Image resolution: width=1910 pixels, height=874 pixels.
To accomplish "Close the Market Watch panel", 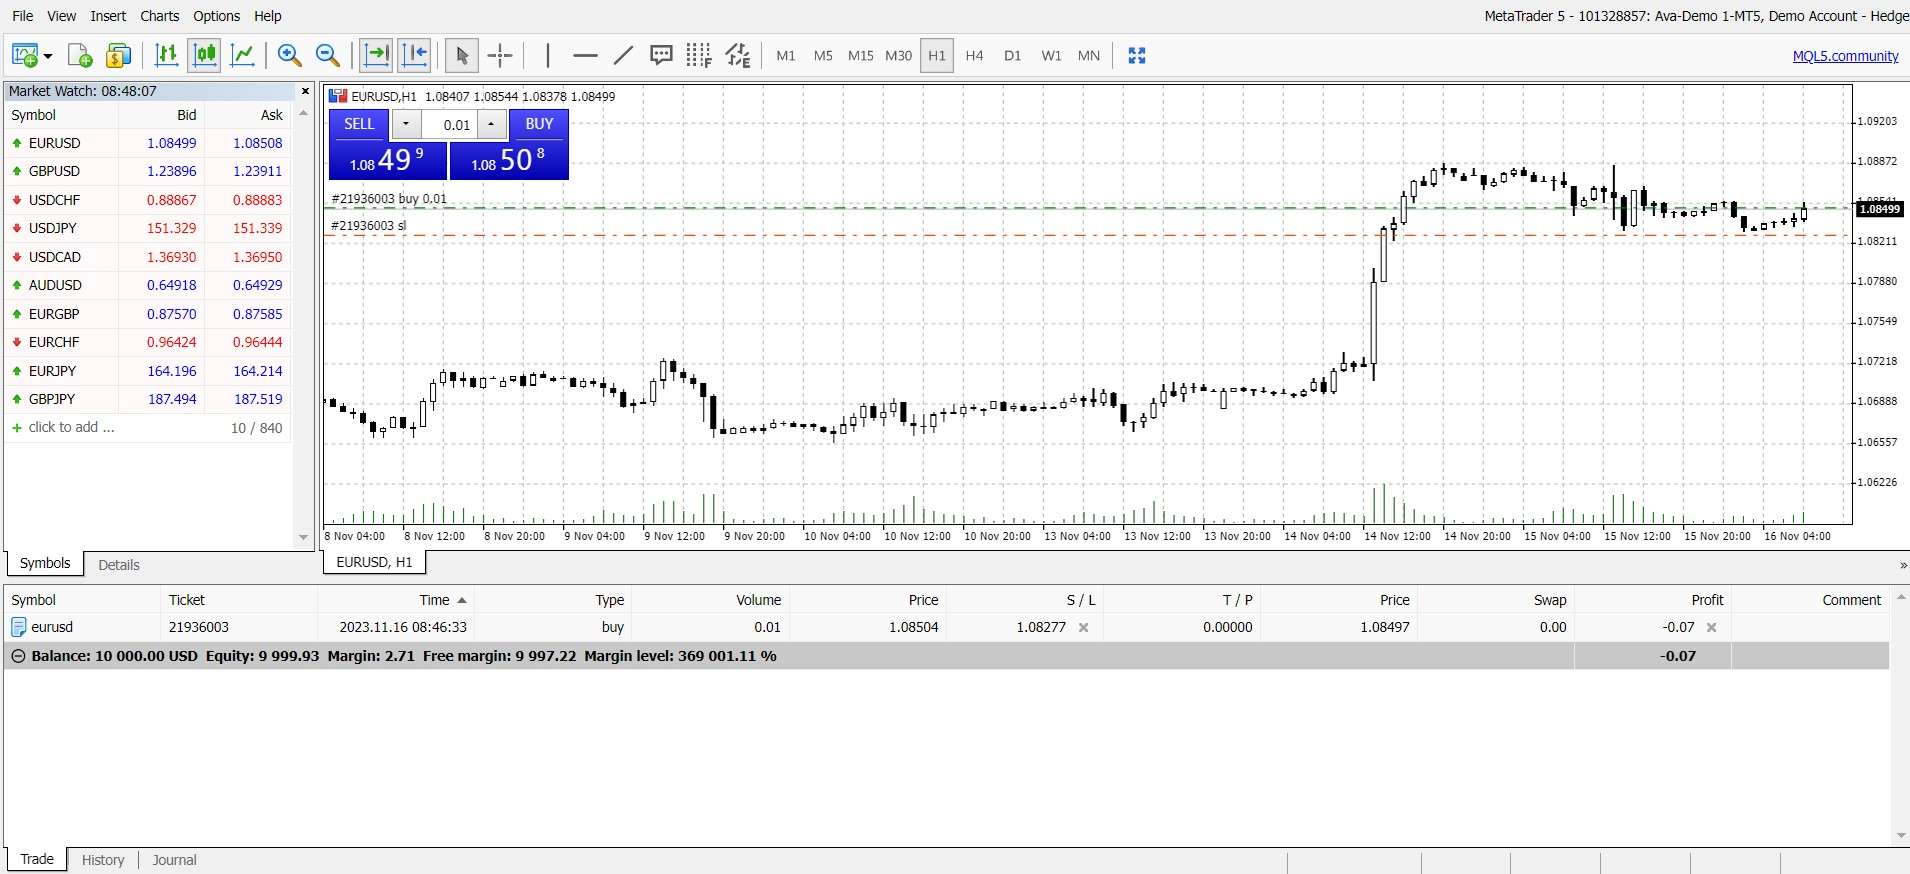I will tap(305, 91).
